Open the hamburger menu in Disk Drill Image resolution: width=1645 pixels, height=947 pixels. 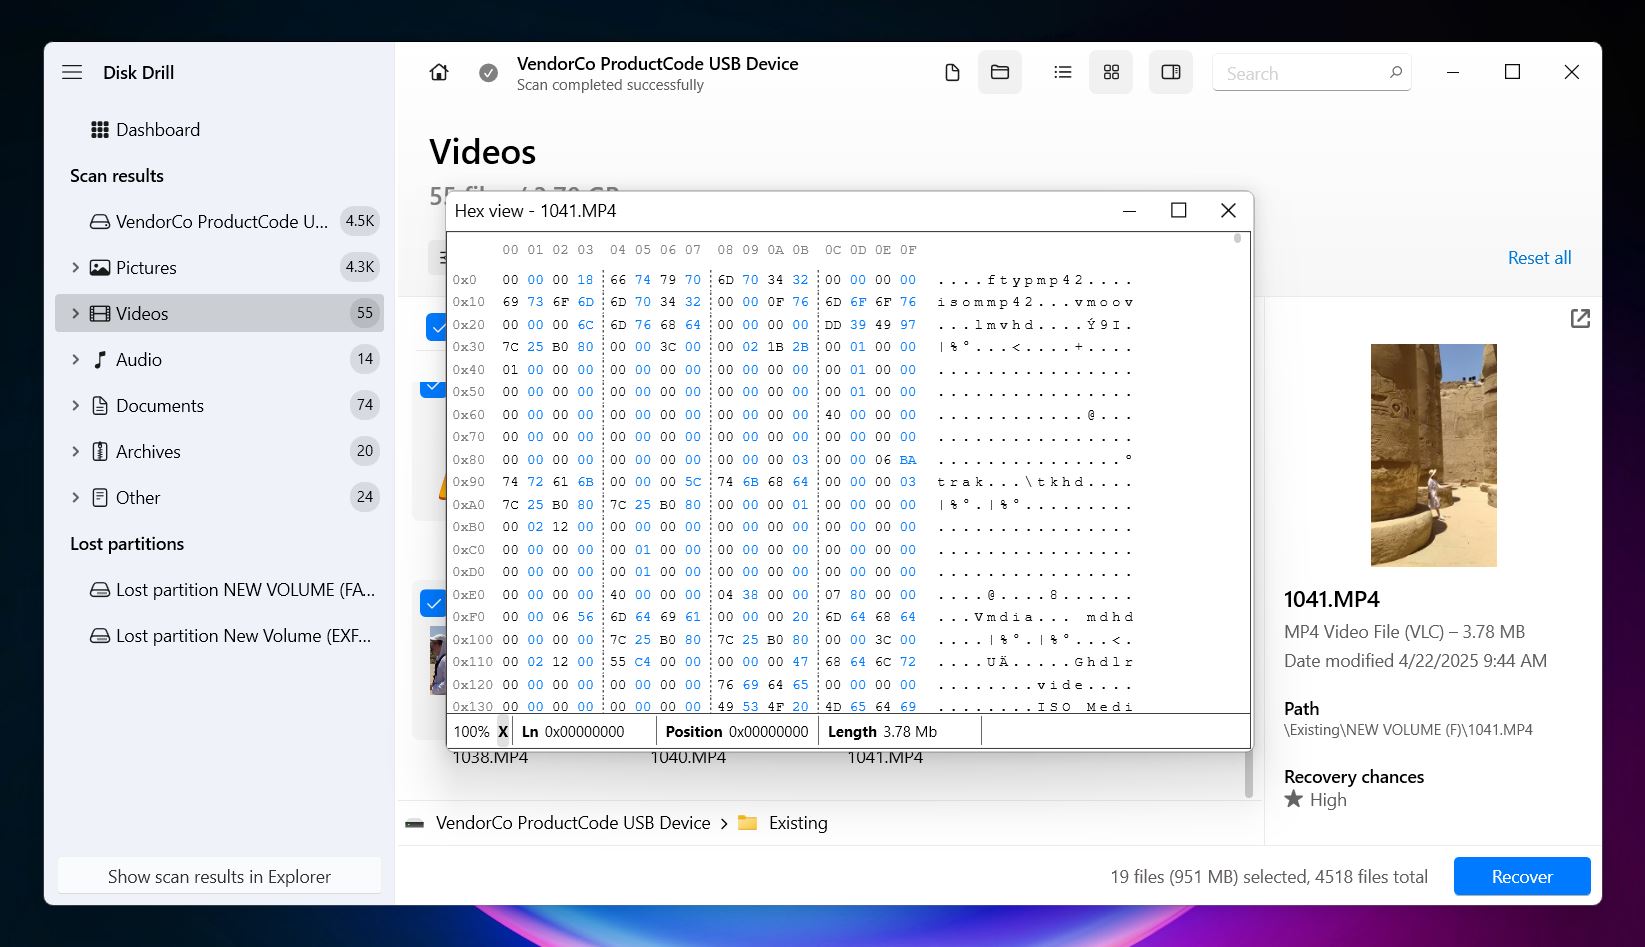tap(72, 72)
